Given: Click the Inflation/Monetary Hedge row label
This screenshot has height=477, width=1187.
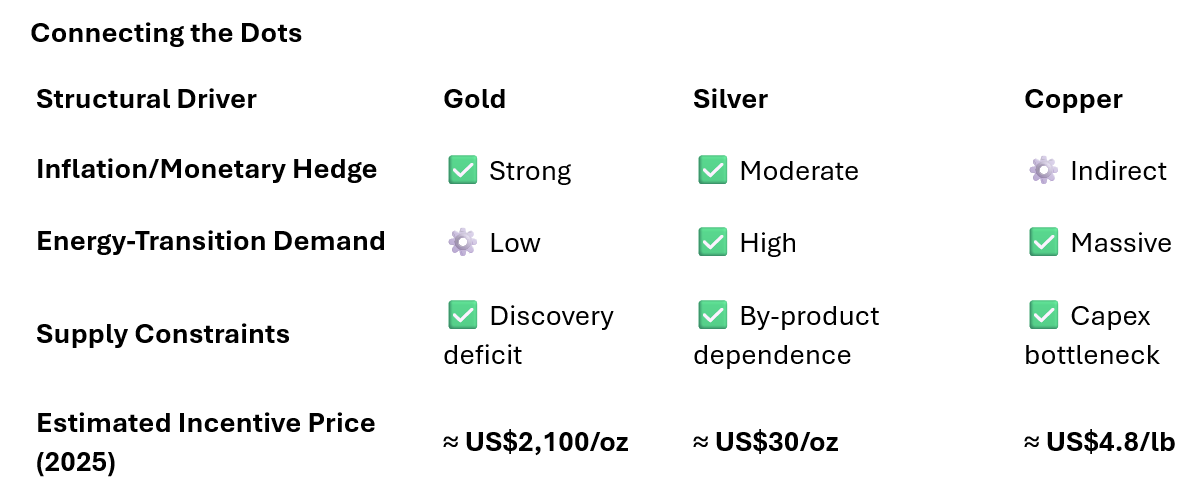Looking at the screenshot, I should pyautogui.click(x=206, y=169).
